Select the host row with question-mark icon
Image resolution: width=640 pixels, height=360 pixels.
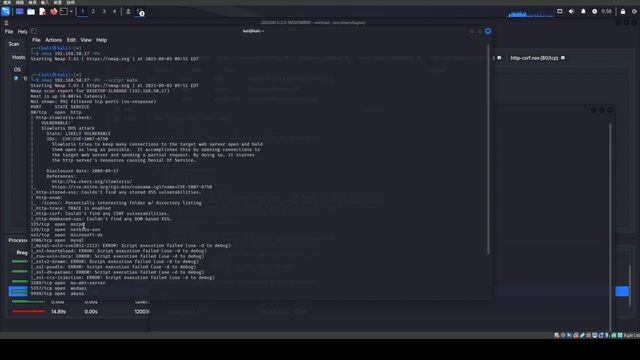coord(20,78)
